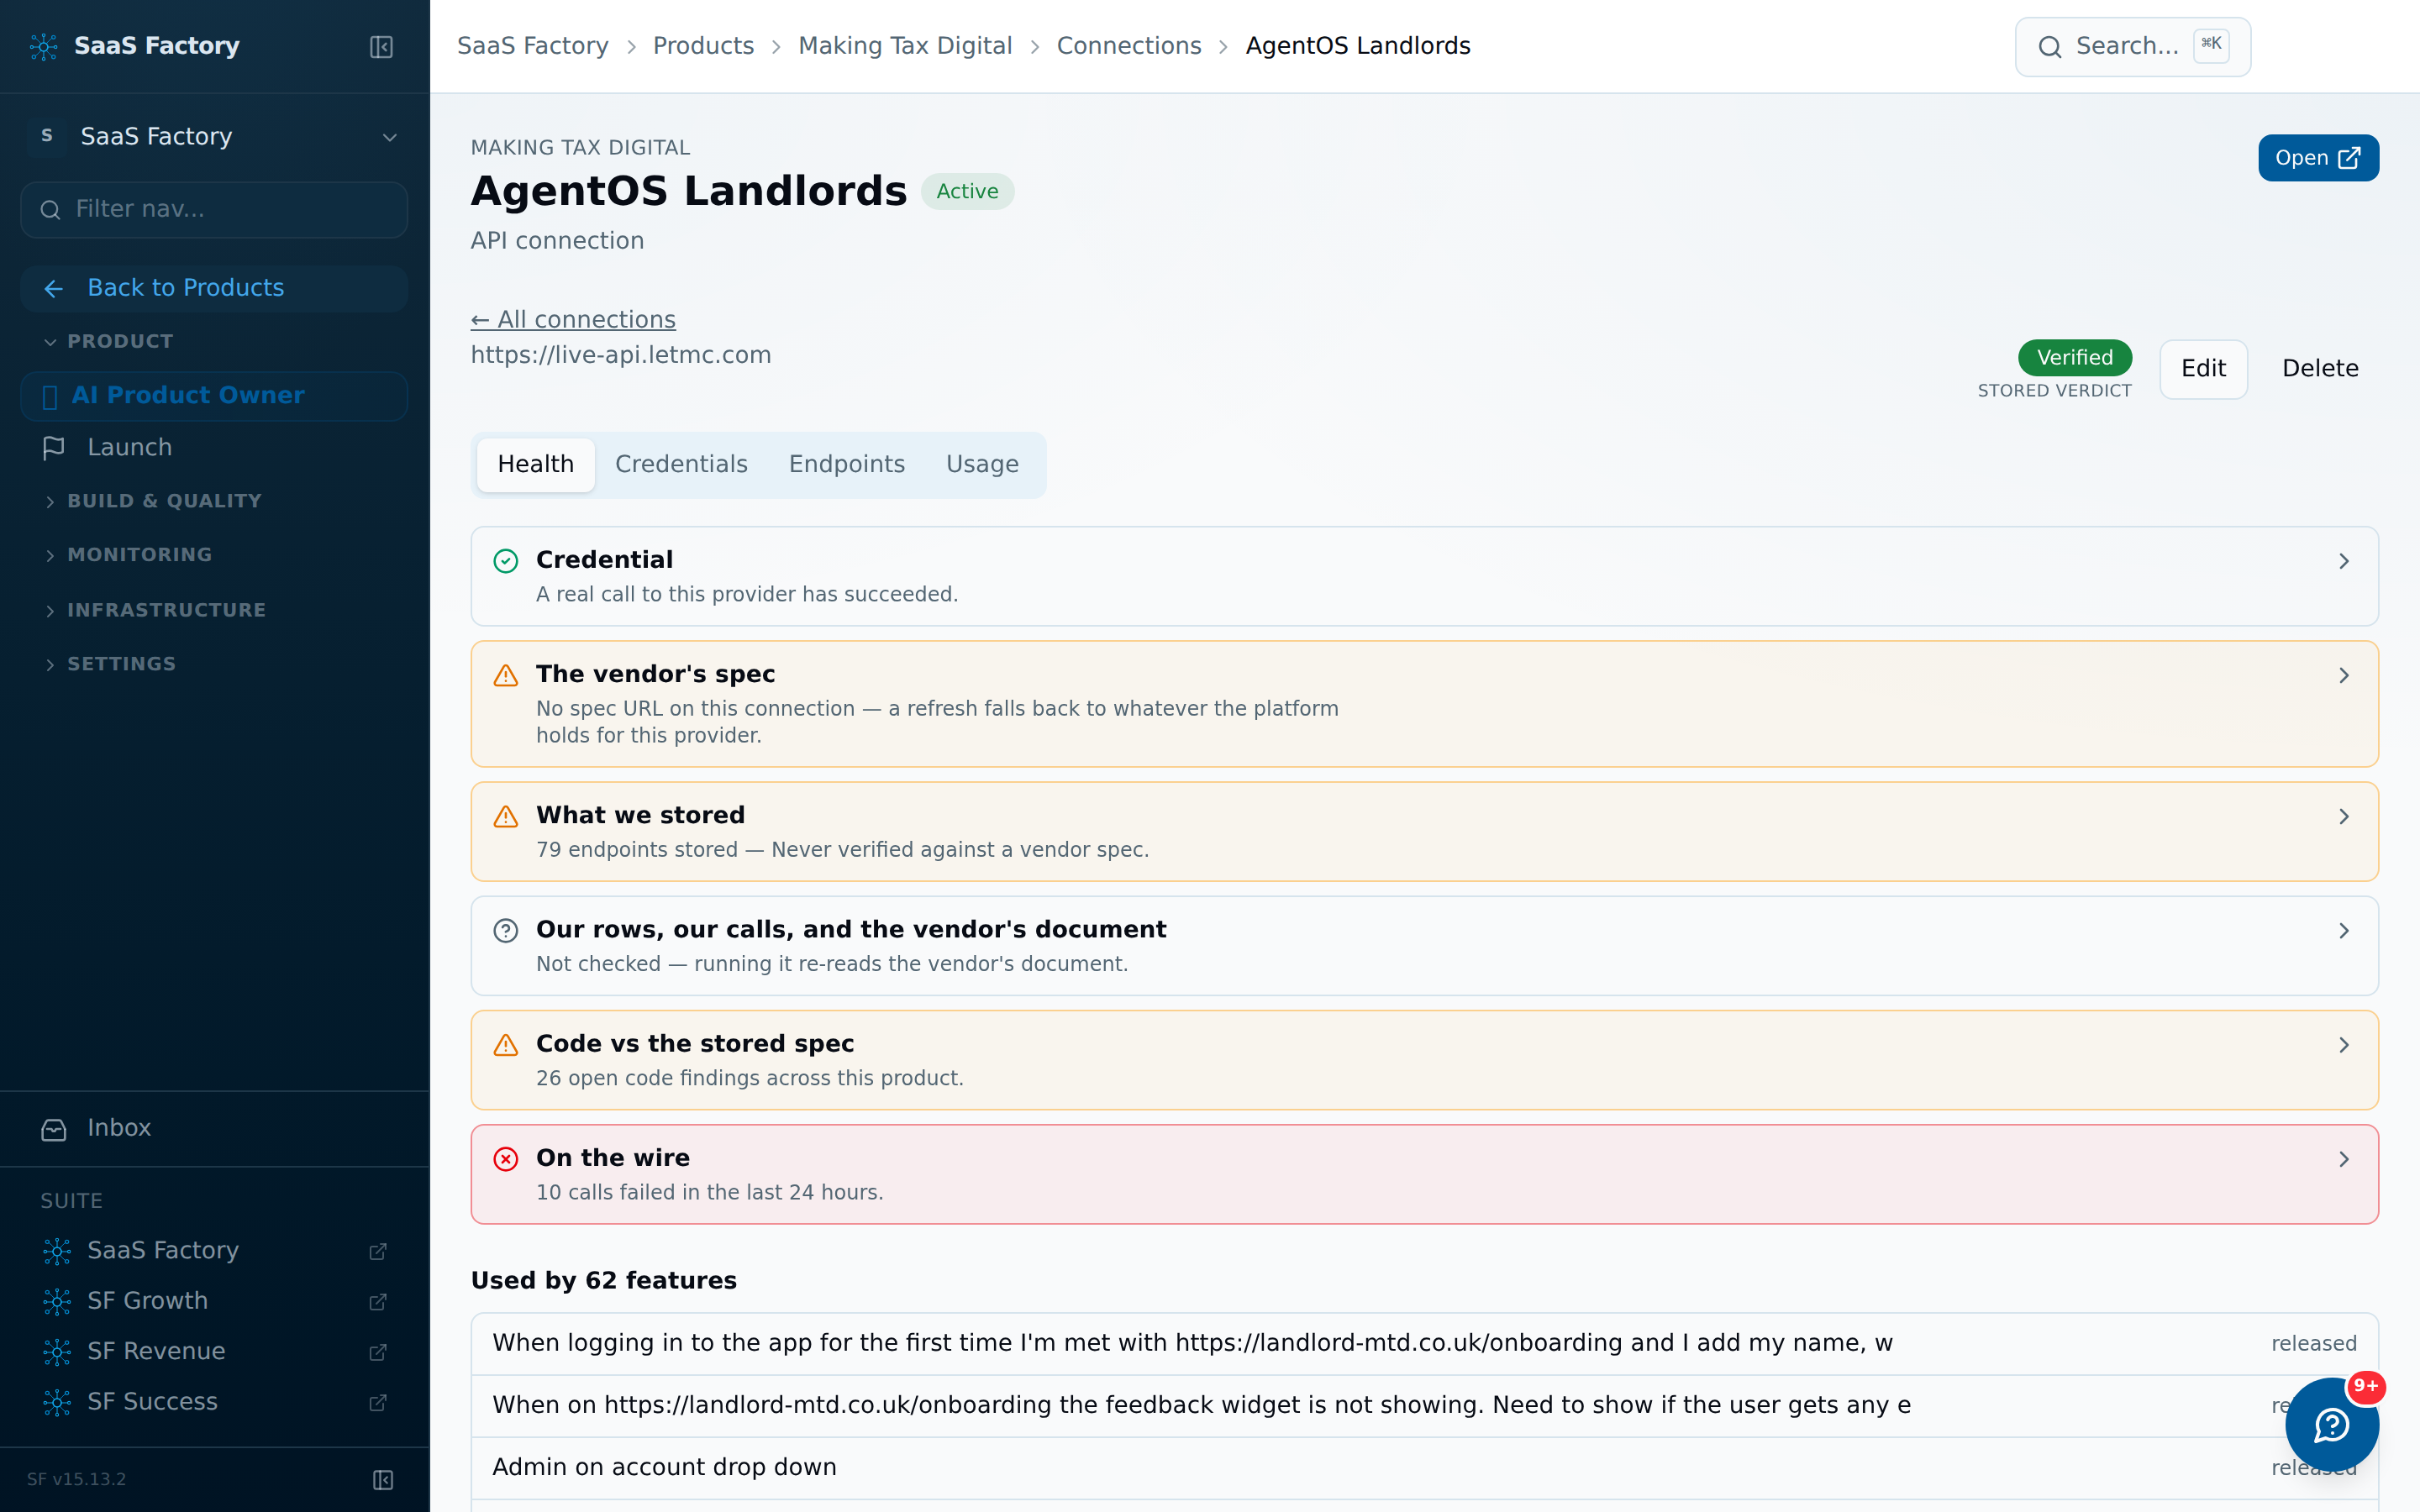Expand On the wire card chevron
The image size is (2420, 1512).
pyautogui.click(x=2344, y=1158)
